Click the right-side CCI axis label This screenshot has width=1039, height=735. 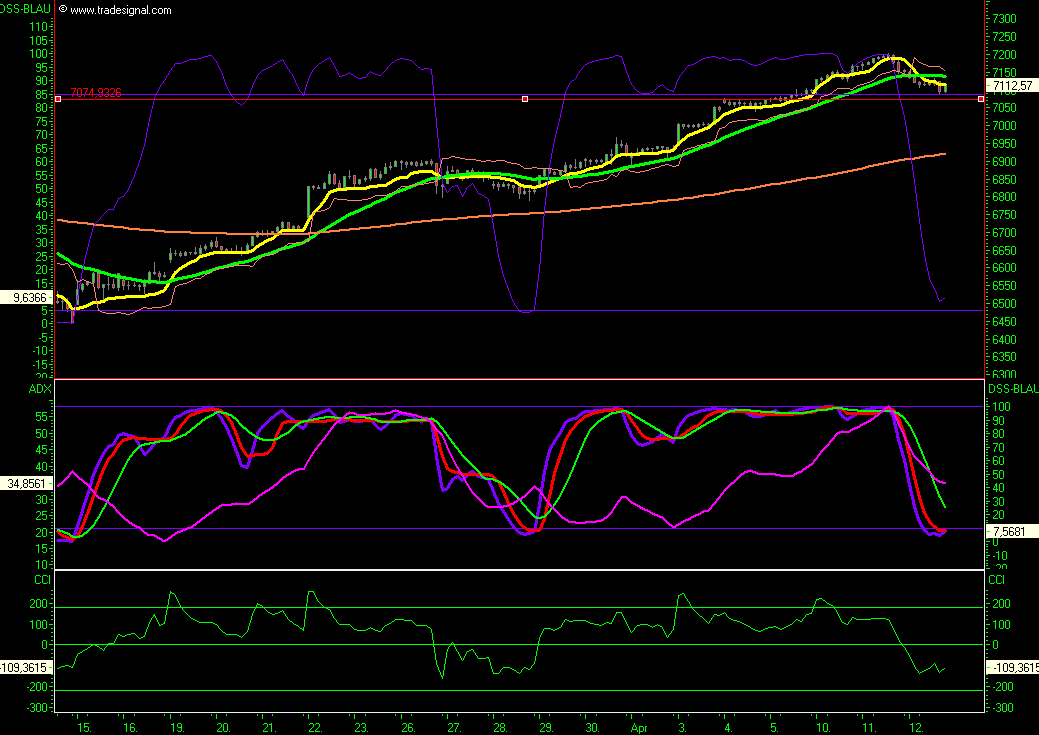click(x=997, y=579)
